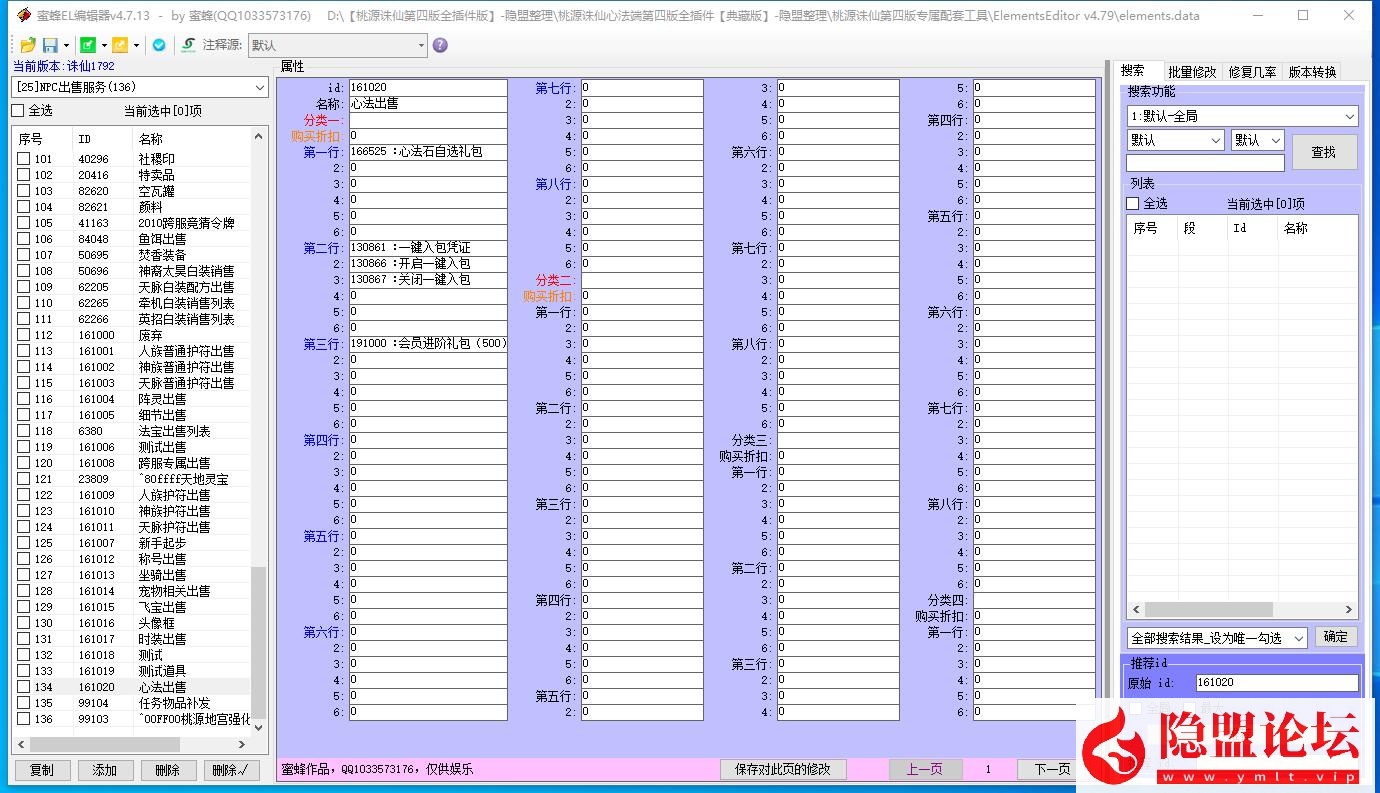Open a data file with the folder icon

(28, 45)
